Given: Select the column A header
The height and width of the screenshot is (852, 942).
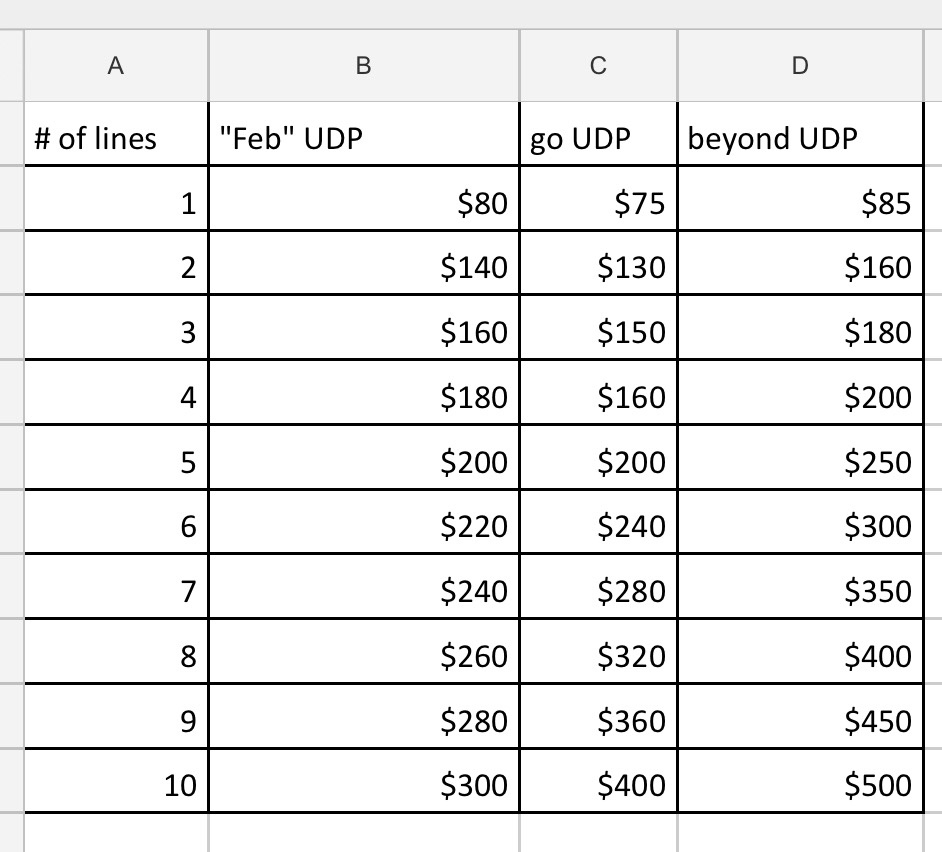Looking at the screenshot, I should pos(116,66).
